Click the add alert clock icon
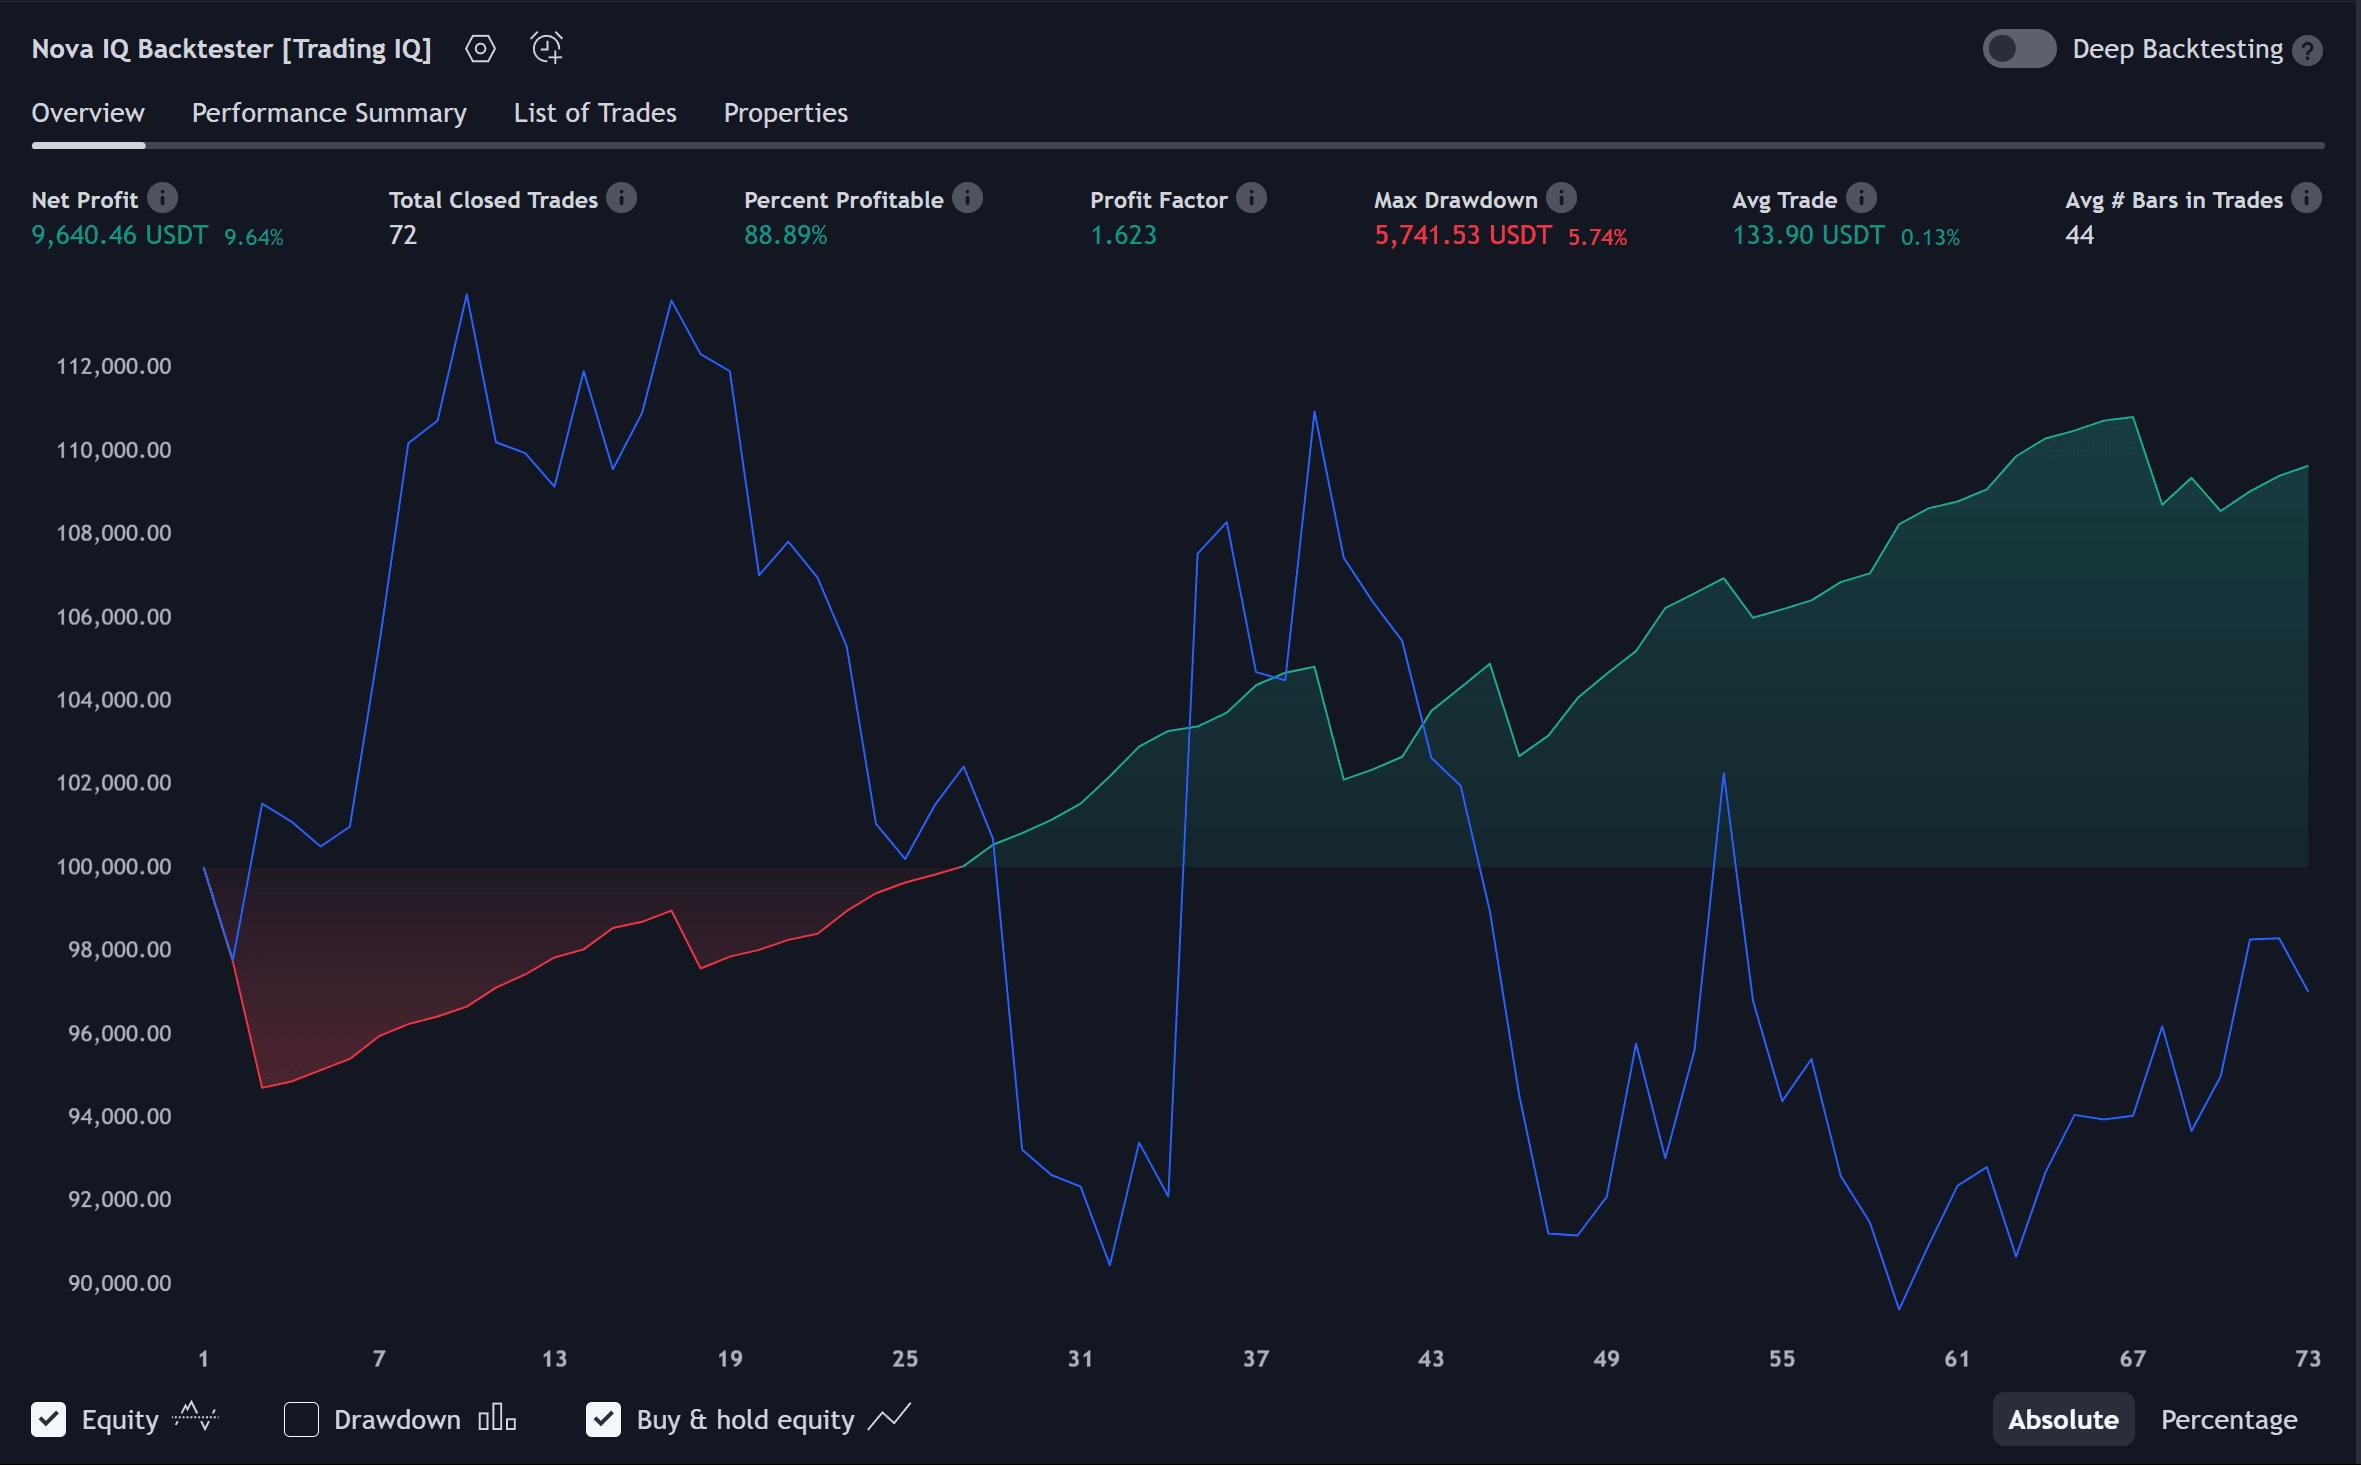Viewport: 2361px width, 1465px height. [x=547, y=48]
